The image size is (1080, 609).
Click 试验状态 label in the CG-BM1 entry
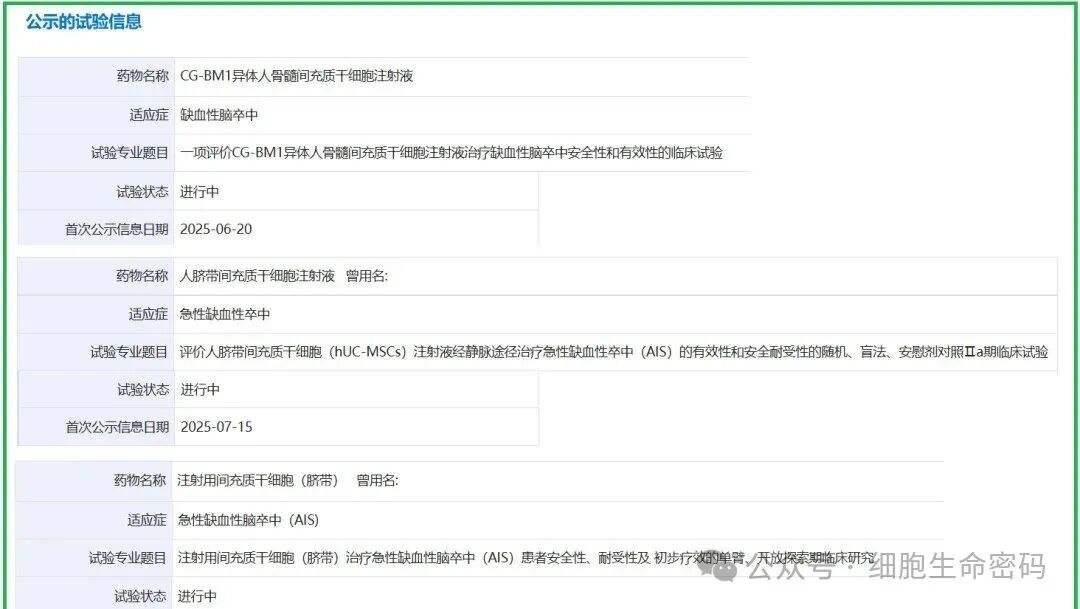click(142, 192)
